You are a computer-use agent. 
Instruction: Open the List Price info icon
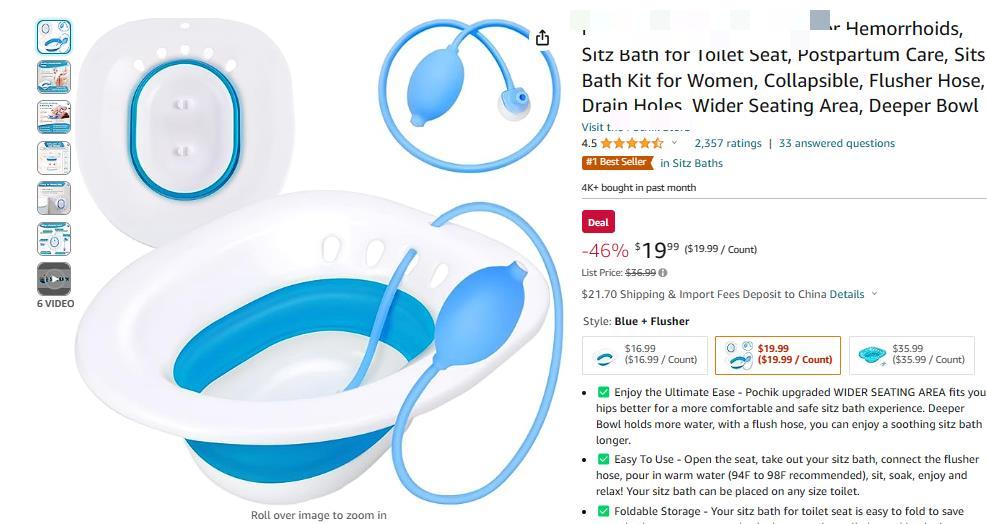pos(663,273)
